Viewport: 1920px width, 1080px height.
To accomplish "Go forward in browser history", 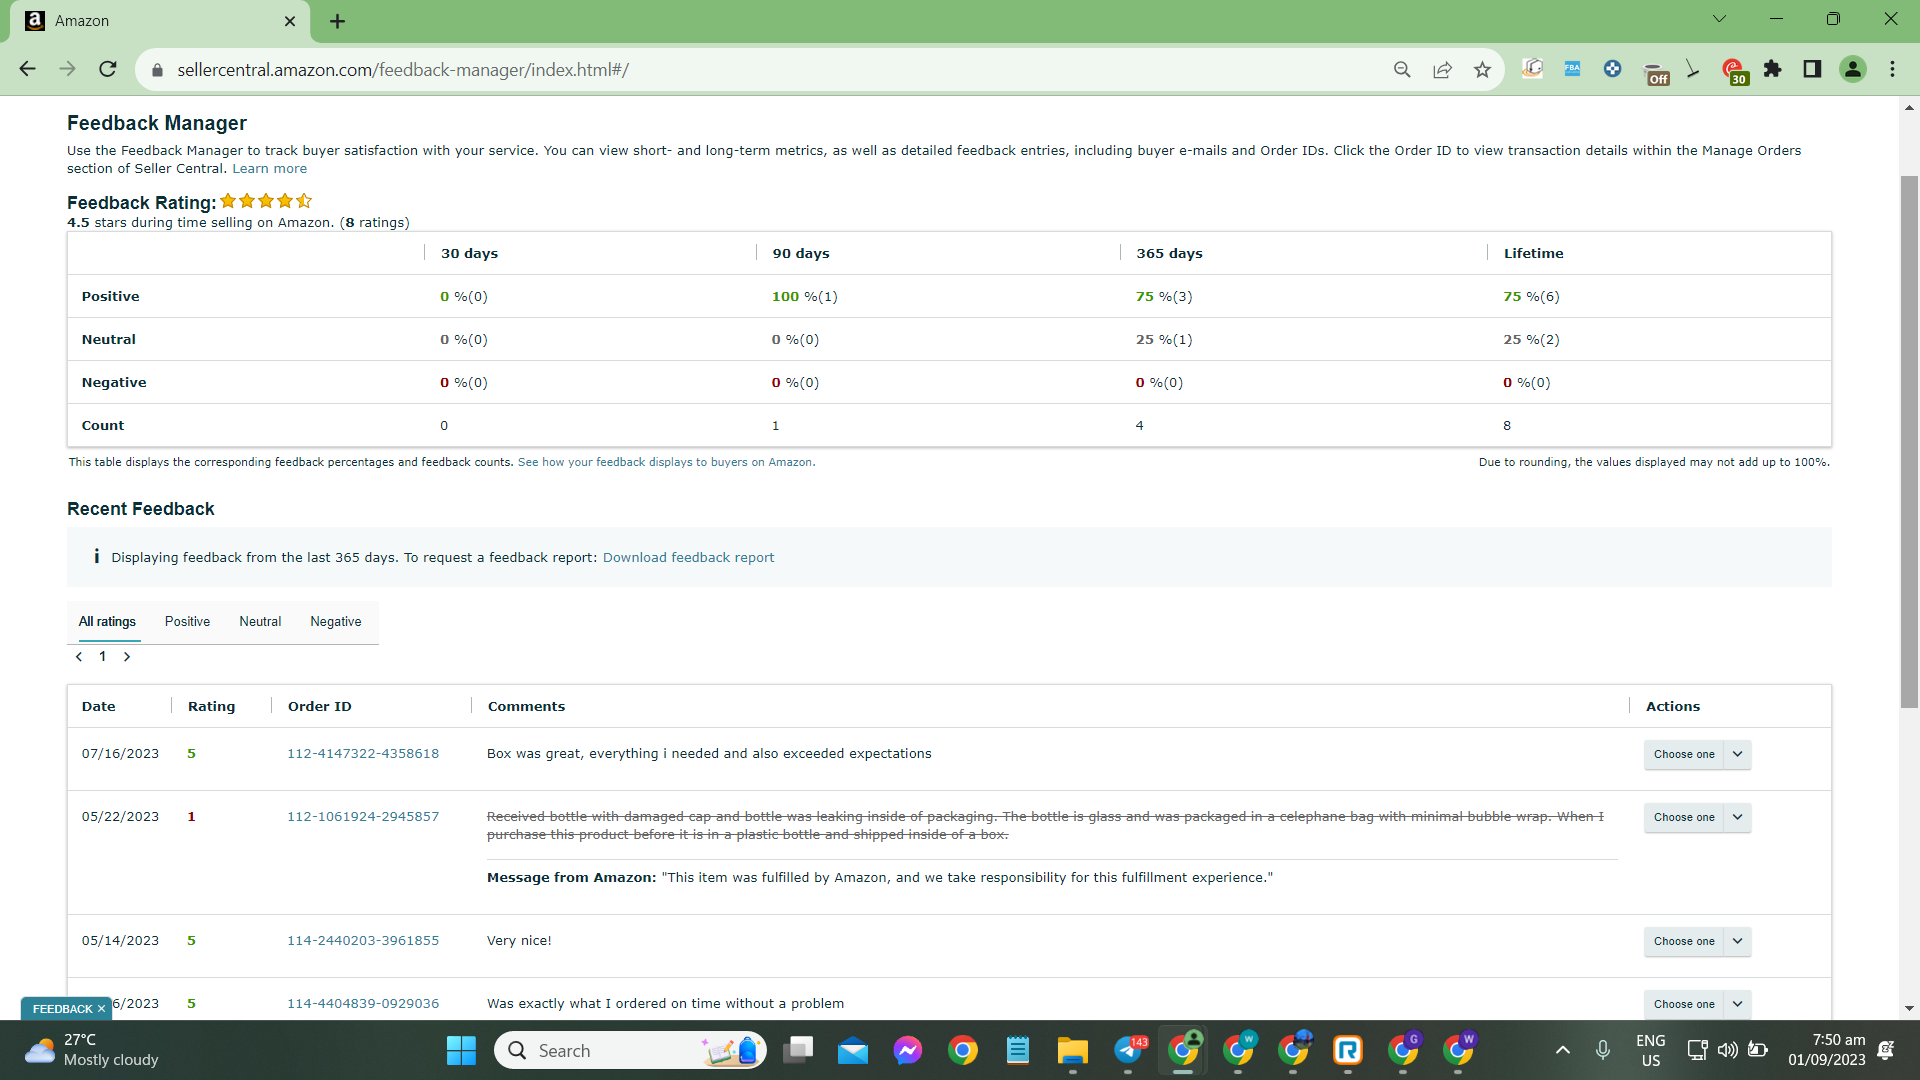I will tap(68, 69).
